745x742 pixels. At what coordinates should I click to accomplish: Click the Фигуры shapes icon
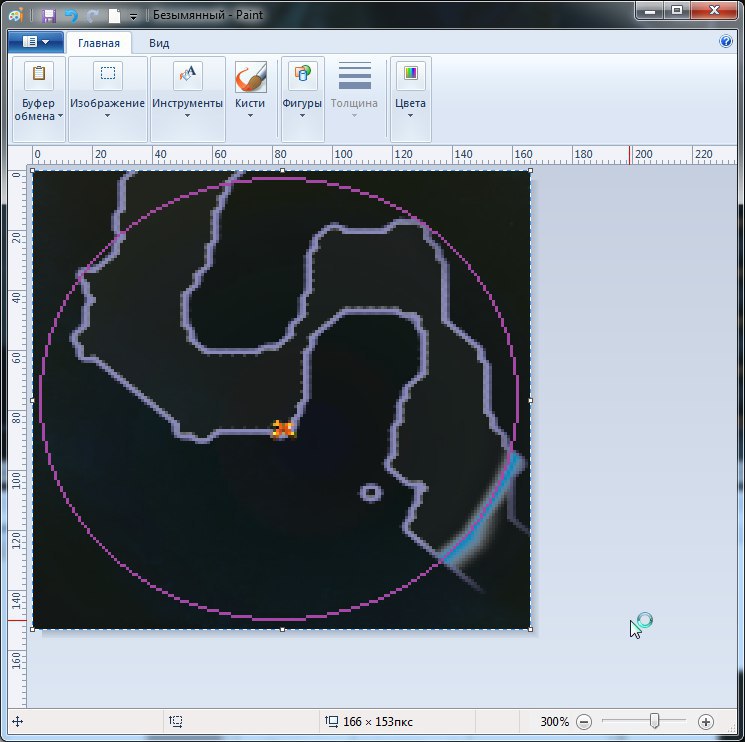[x=303, y=75]
